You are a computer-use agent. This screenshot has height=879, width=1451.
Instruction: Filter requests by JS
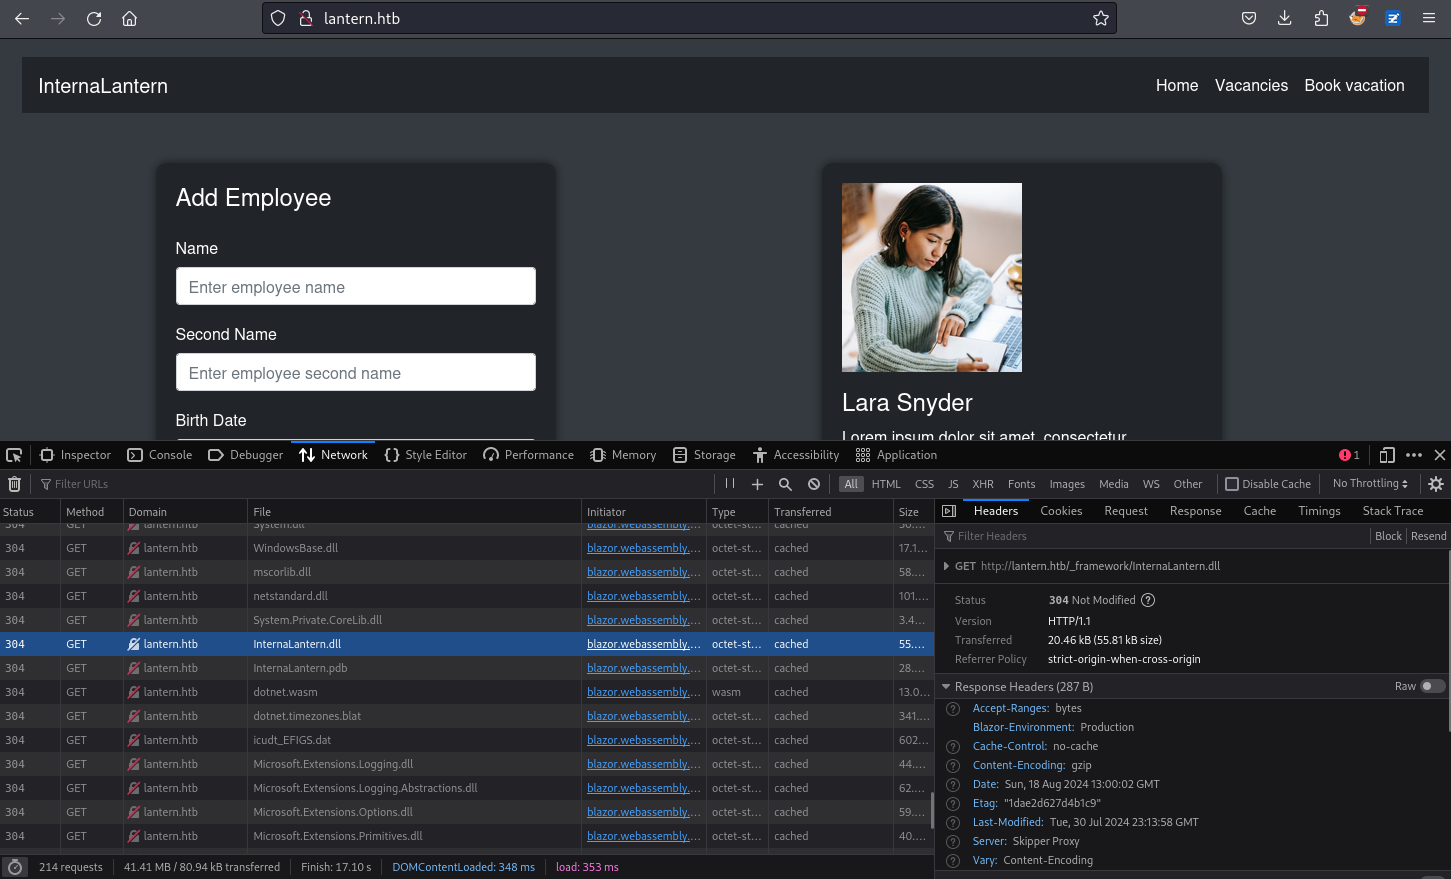(953, 484)
